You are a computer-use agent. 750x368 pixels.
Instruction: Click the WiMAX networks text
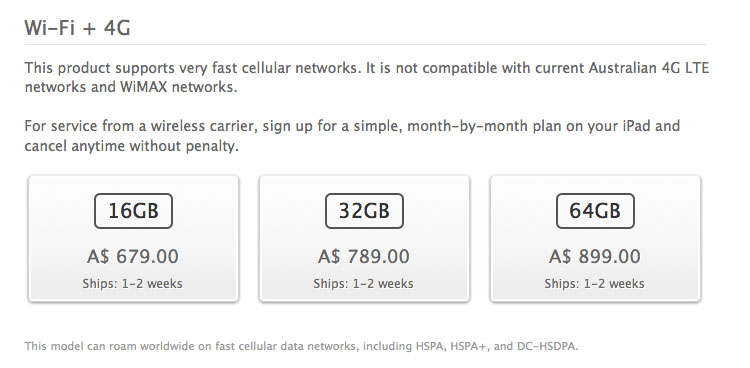(178, 88)
